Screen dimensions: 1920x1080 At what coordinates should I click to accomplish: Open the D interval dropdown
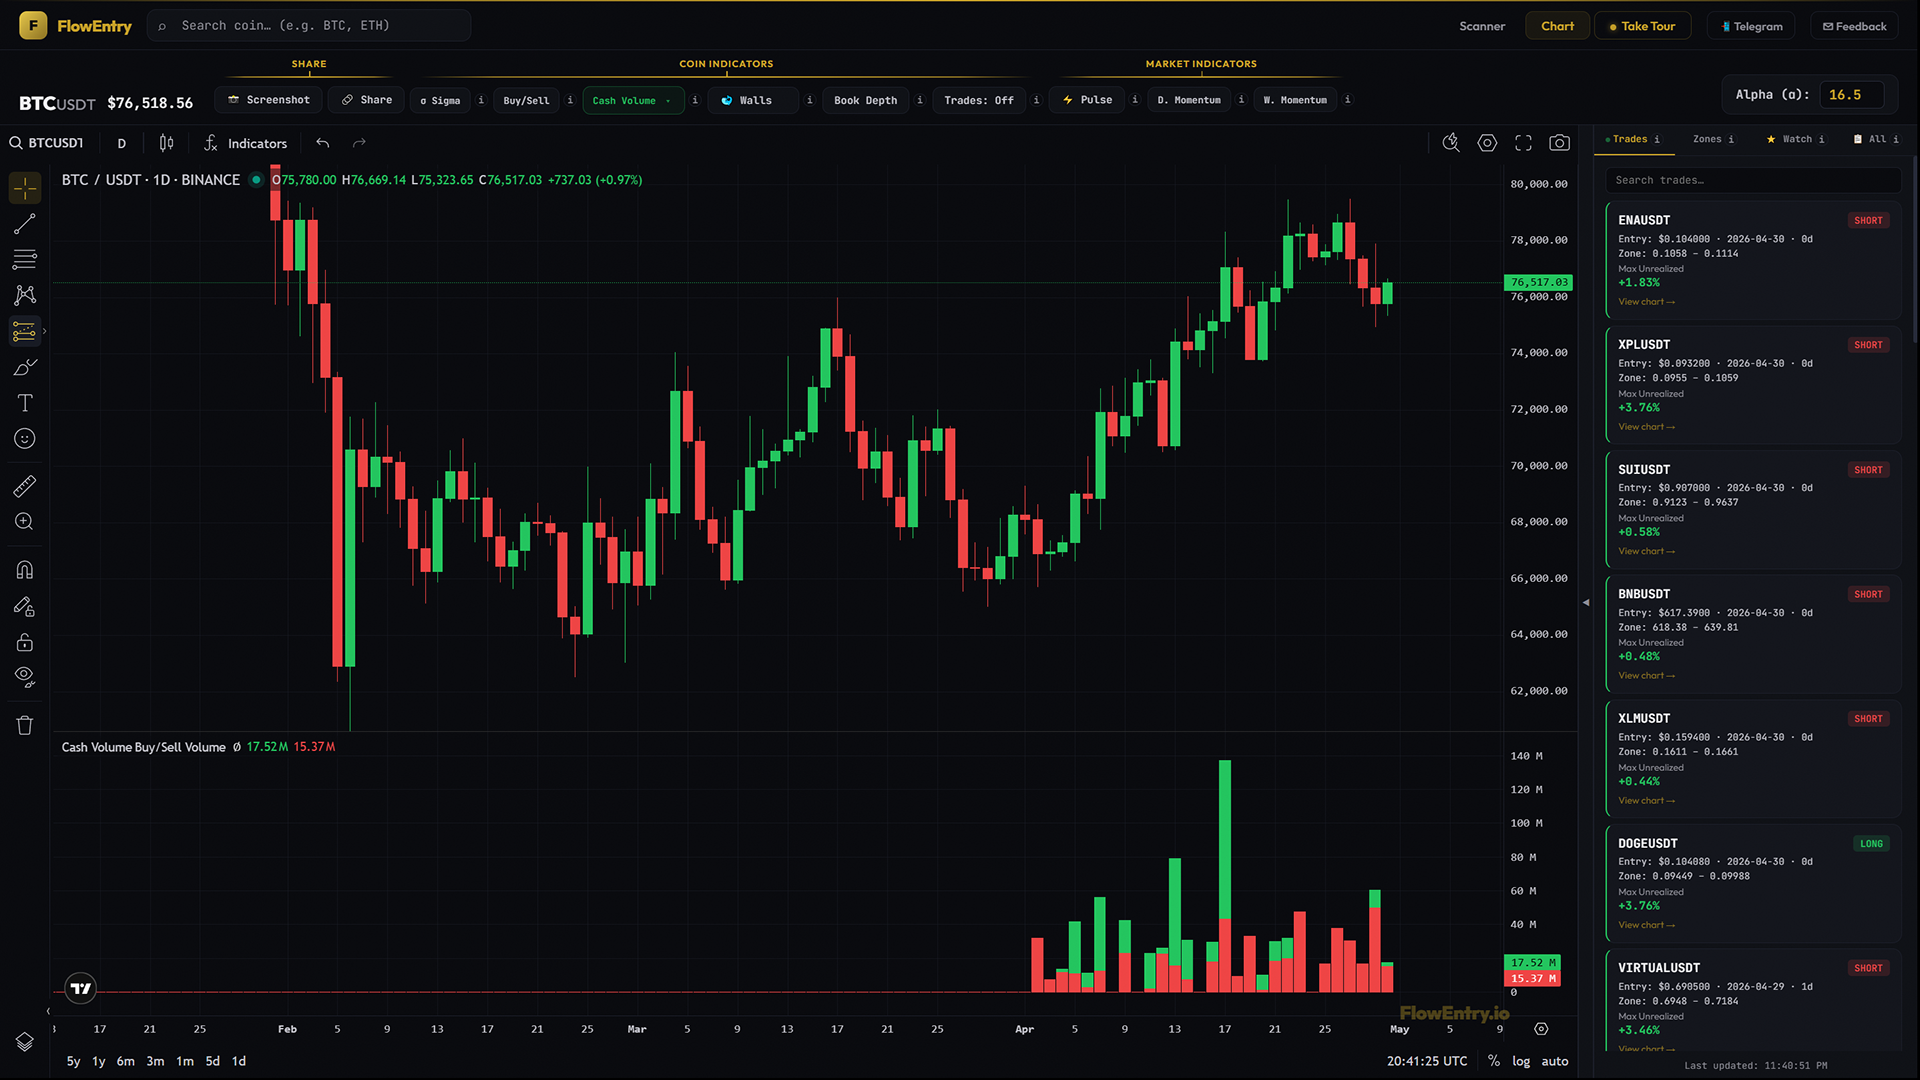[x=122, y=143]
